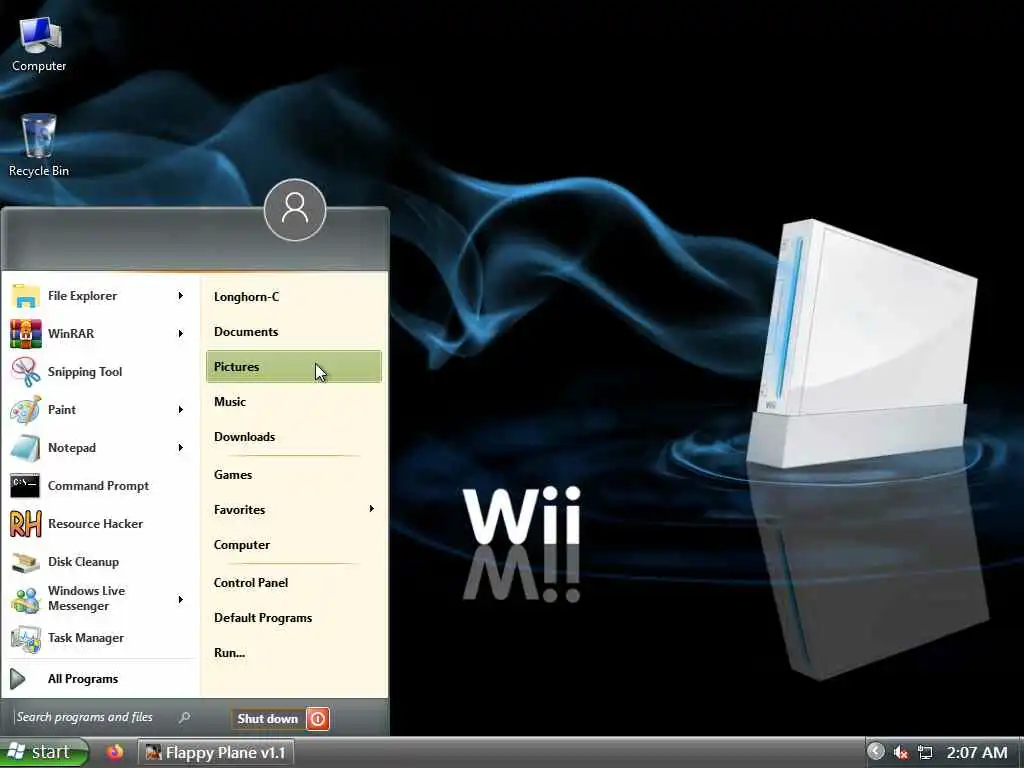Viewport: 1024px width, 768px height.
Task: Open Control Panel
Action: coord(294,583)
